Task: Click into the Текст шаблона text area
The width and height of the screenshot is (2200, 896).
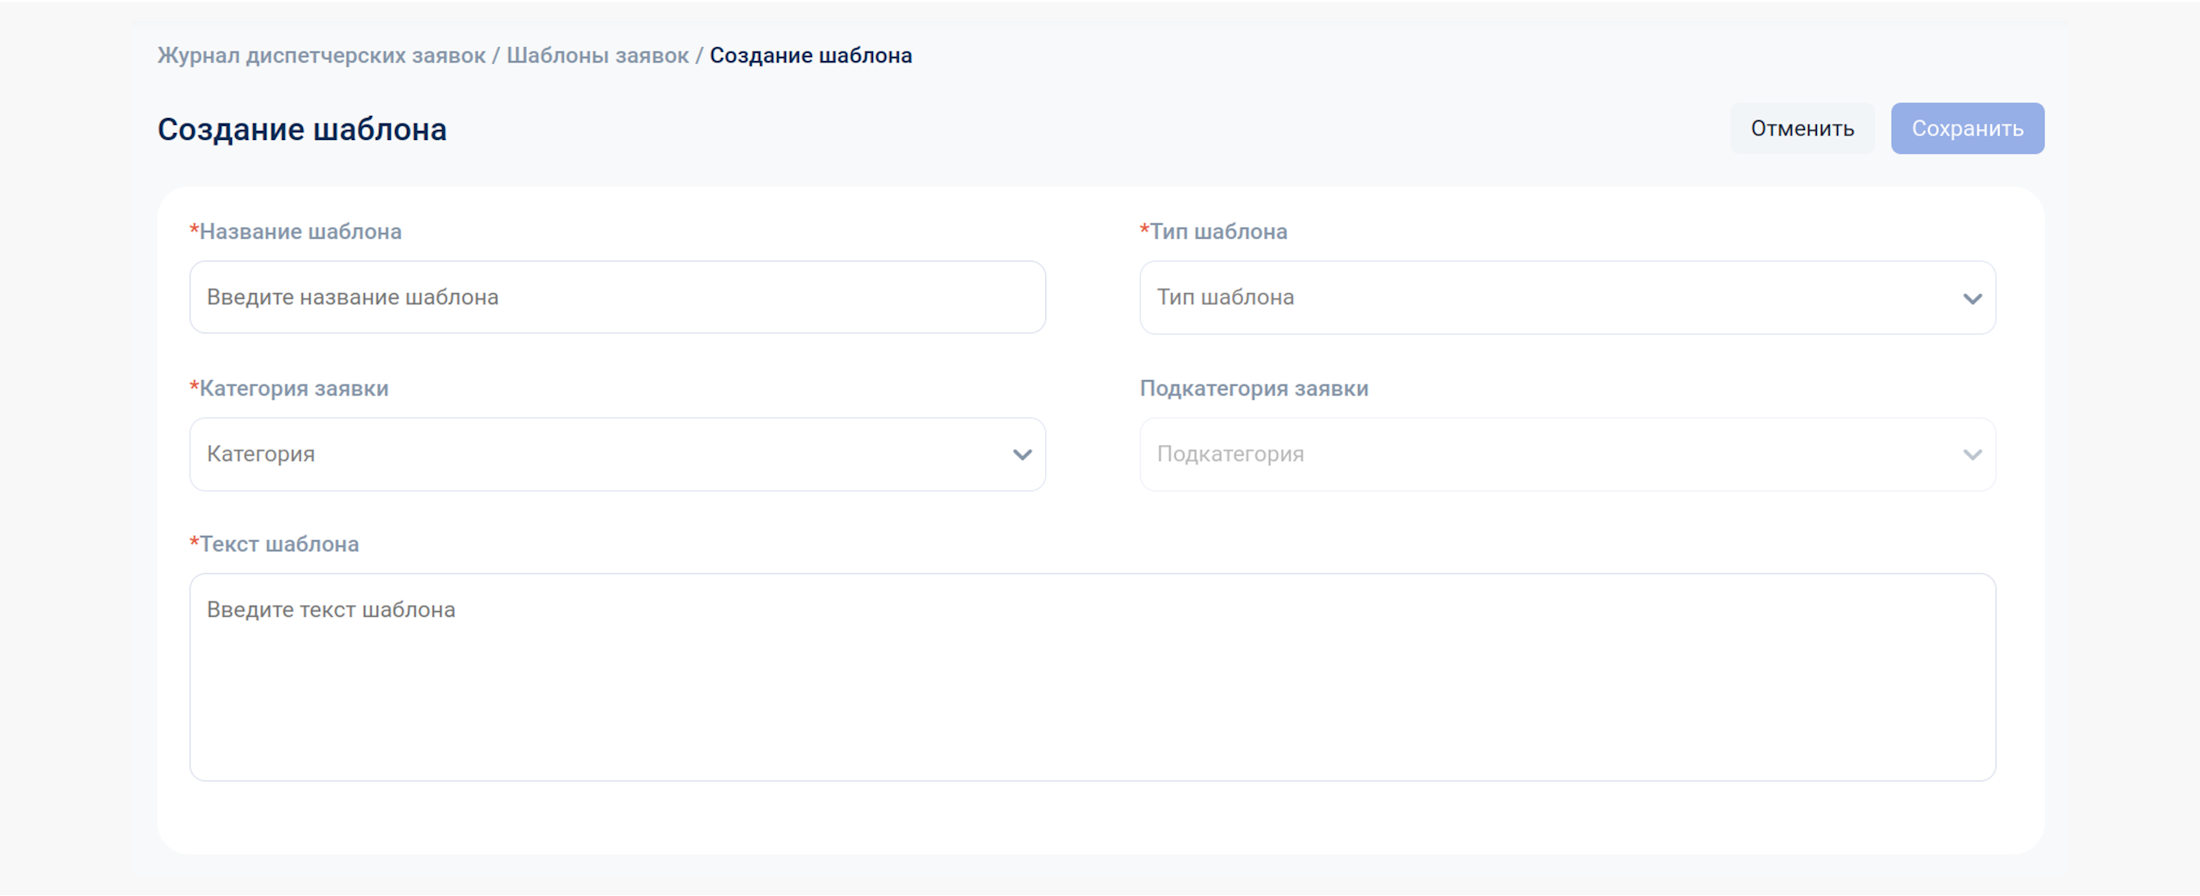Action: (1092, 677)
